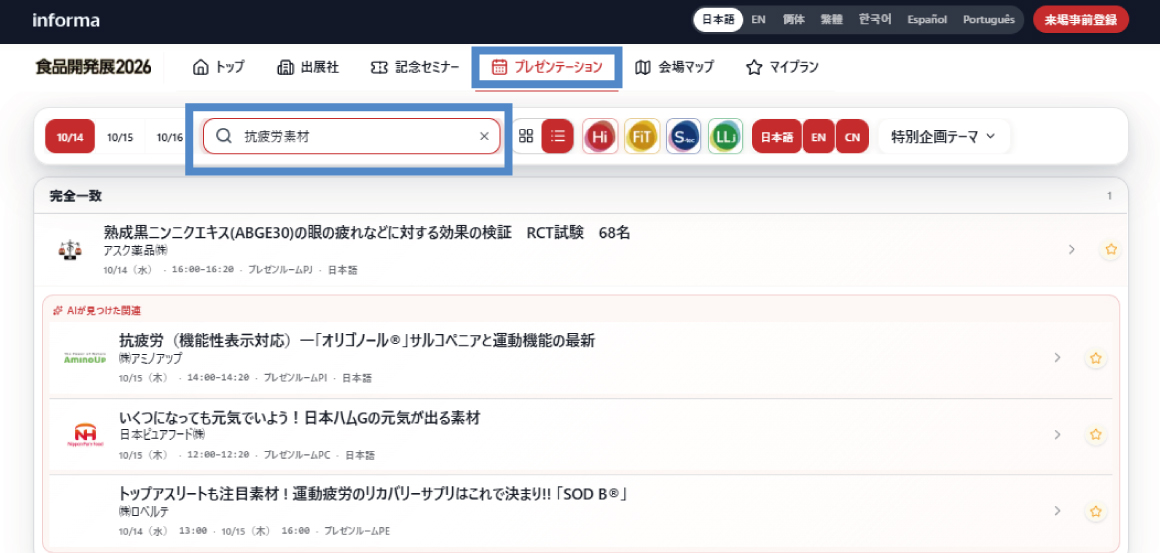This screenshot has width=1160, height=553.
Task: Filter by the LLj exhibition icon
Action: pyautogui.click(x=725, y=136)
